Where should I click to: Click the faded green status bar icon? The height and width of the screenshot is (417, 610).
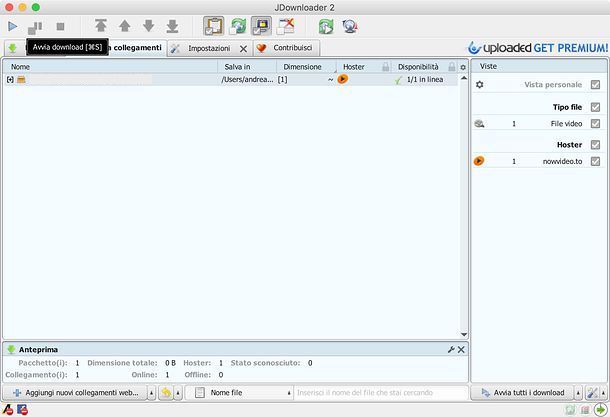[x=570, y=410]
